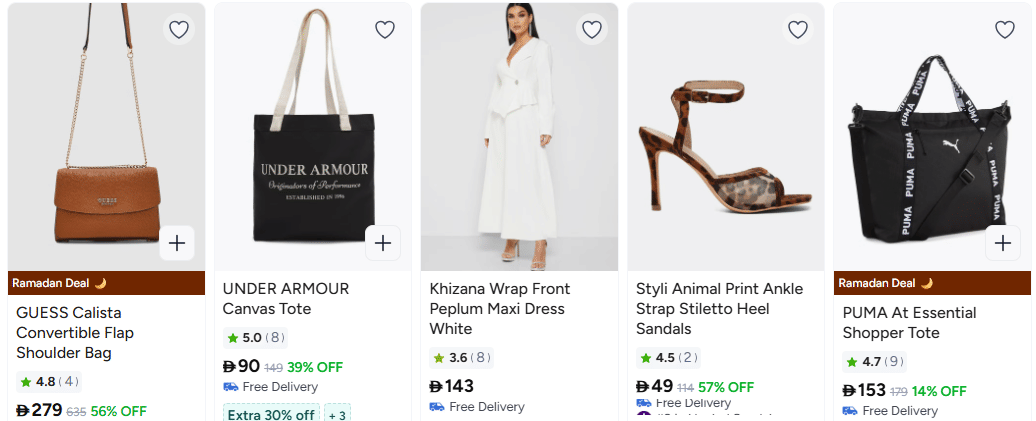
Task: Toggle wishlist heart on Under Armour tote
Action: coord(385,30)
